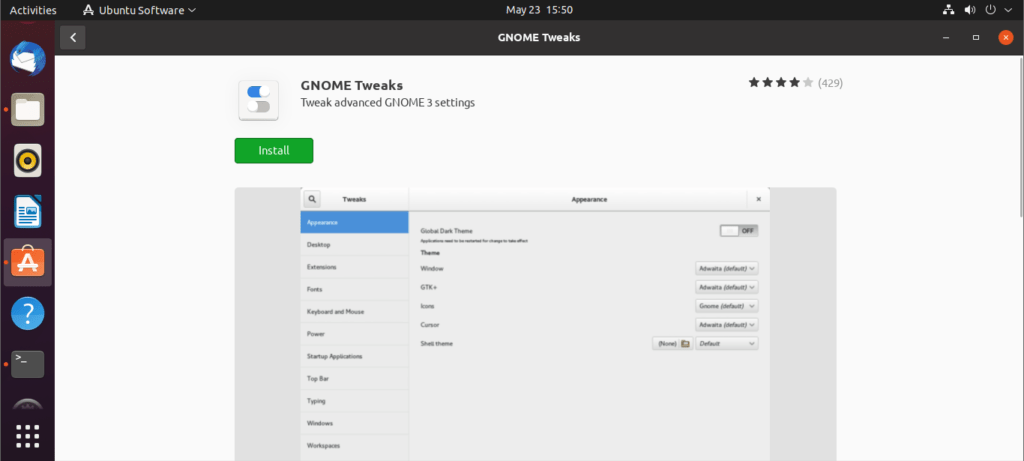Open the Shell theme Default dropdown

tap(727, 343)
